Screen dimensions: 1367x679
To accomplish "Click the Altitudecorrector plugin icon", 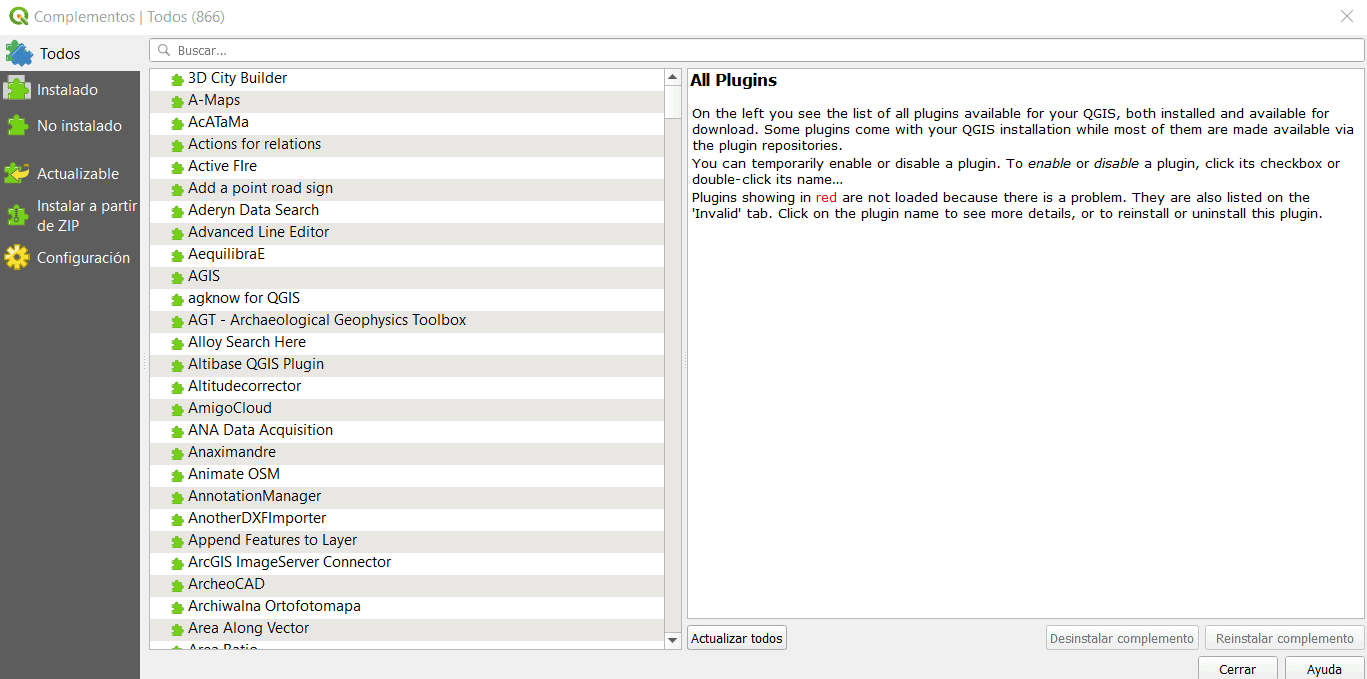I will 177,387.
